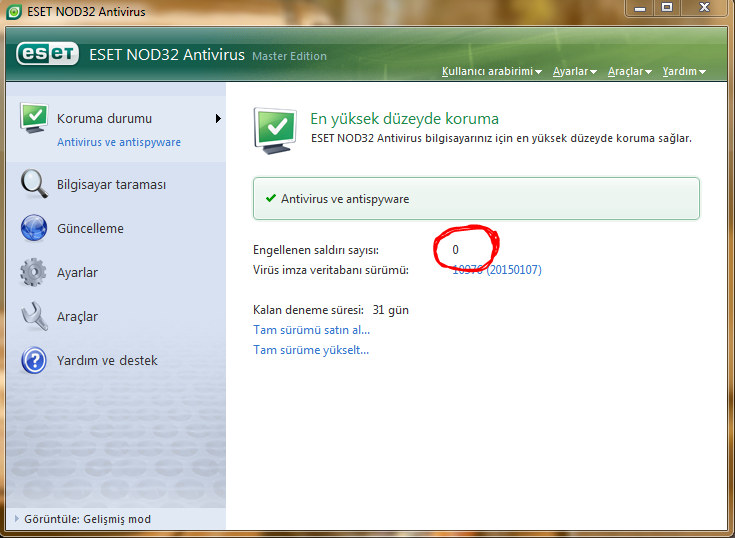Open the Ayarlar menu in the header
This screenshot has height=538, width=735.
(x=575, y=71)
